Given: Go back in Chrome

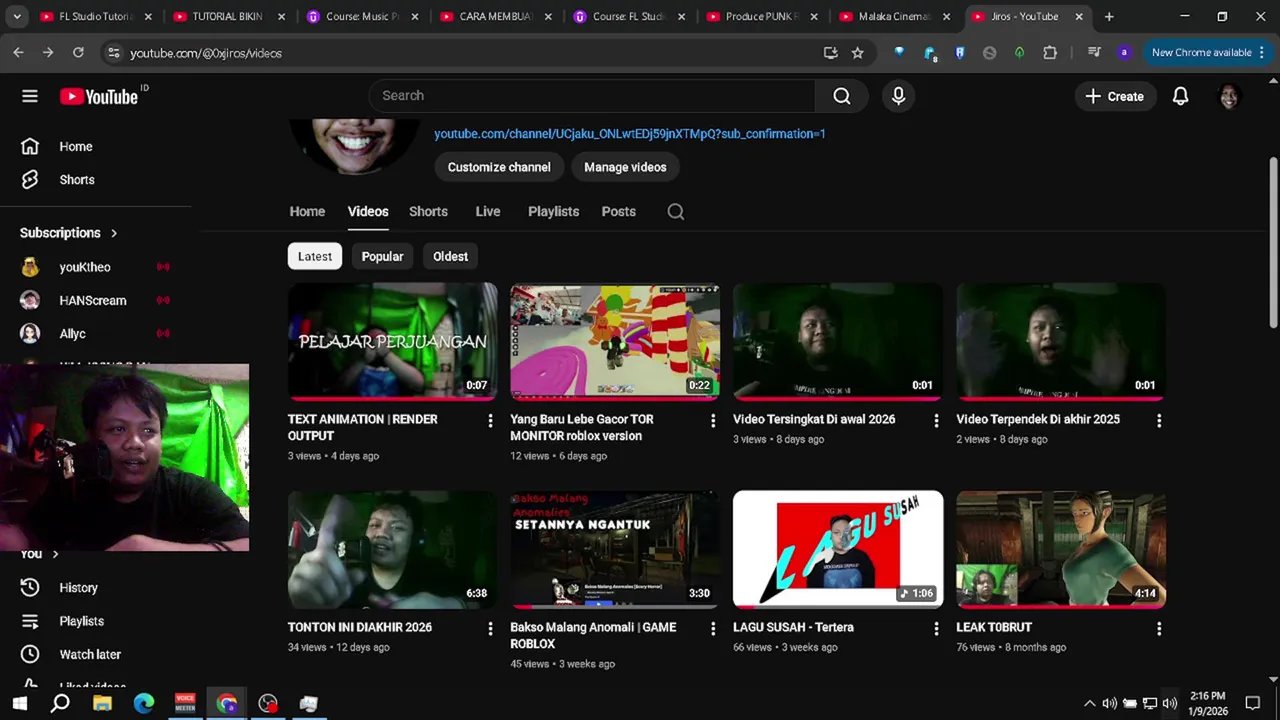Looking at the screenshot, I should (x=18, y=53).
